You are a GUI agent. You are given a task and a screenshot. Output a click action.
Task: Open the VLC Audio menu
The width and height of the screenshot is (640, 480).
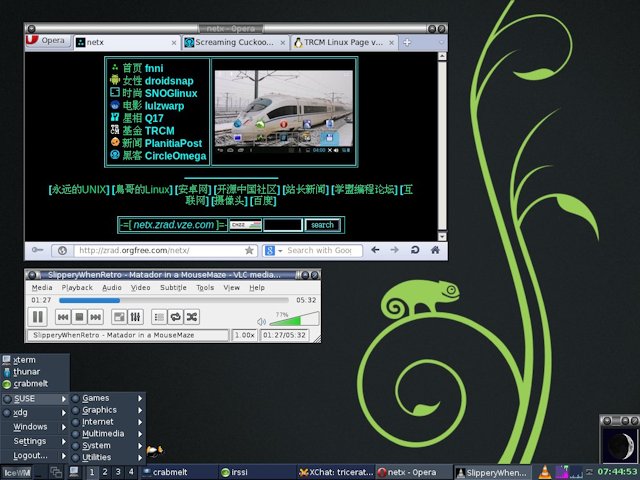point(112,287)
